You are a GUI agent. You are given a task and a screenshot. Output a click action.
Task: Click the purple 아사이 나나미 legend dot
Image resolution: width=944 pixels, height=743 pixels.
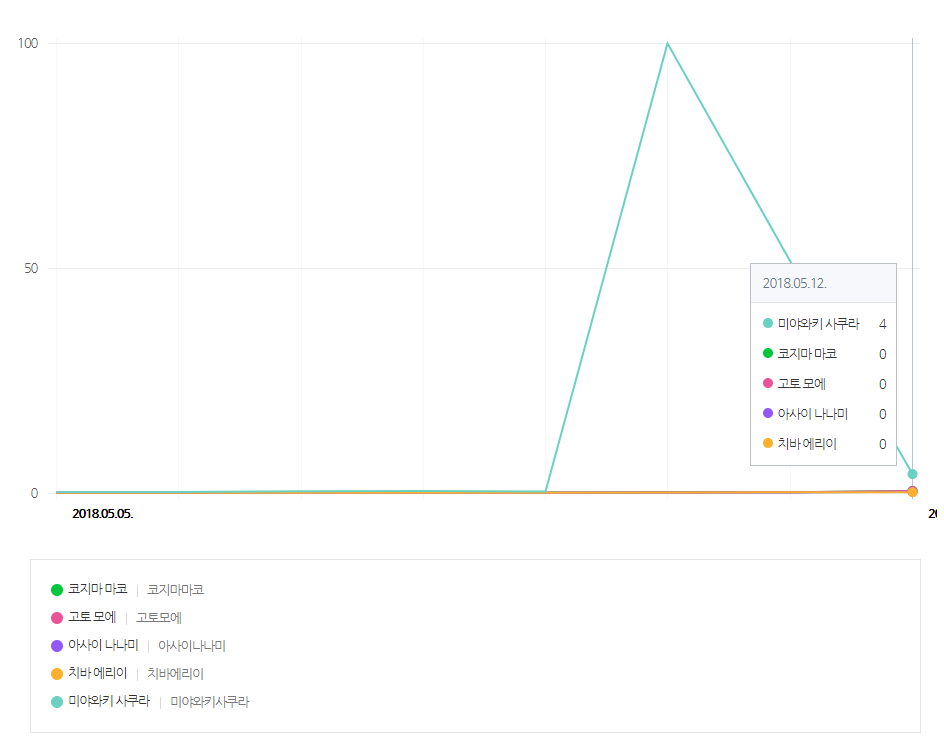coord(57,646)
